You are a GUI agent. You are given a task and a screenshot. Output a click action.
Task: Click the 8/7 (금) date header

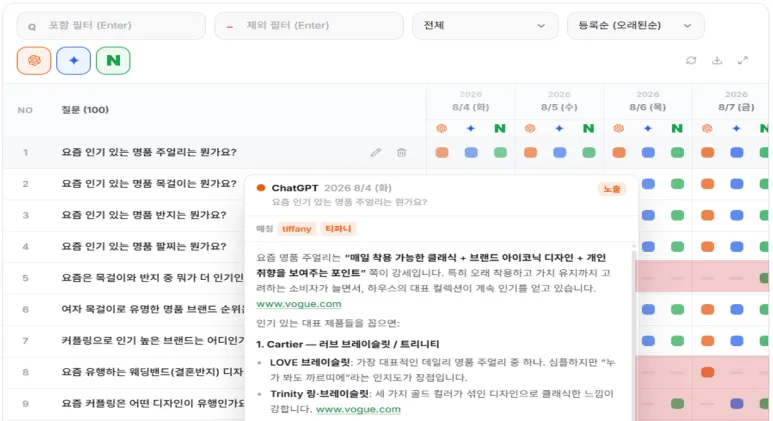(x=736, y=107)
